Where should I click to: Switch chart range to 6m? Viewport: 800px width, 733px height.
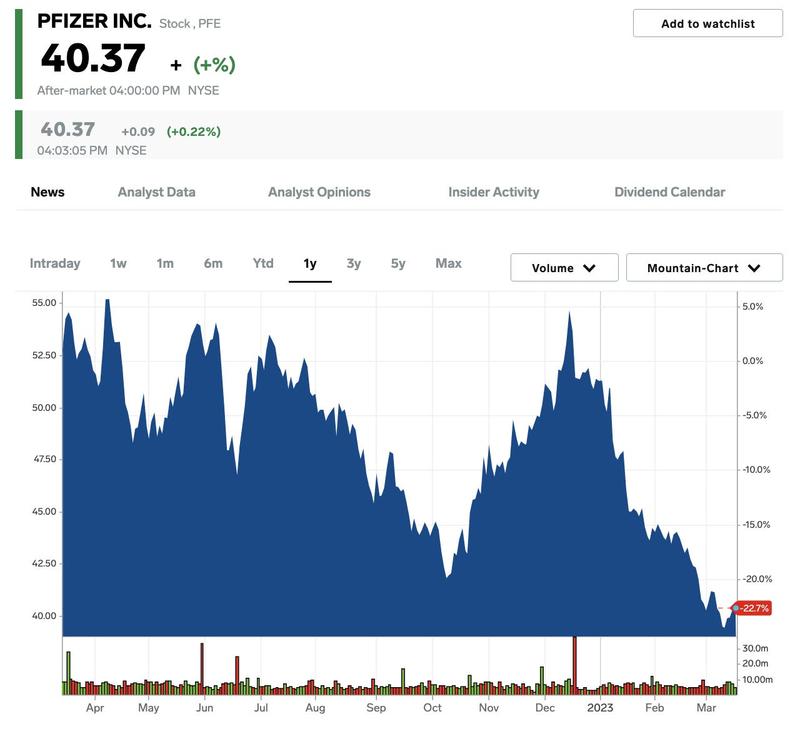(213, 264)
